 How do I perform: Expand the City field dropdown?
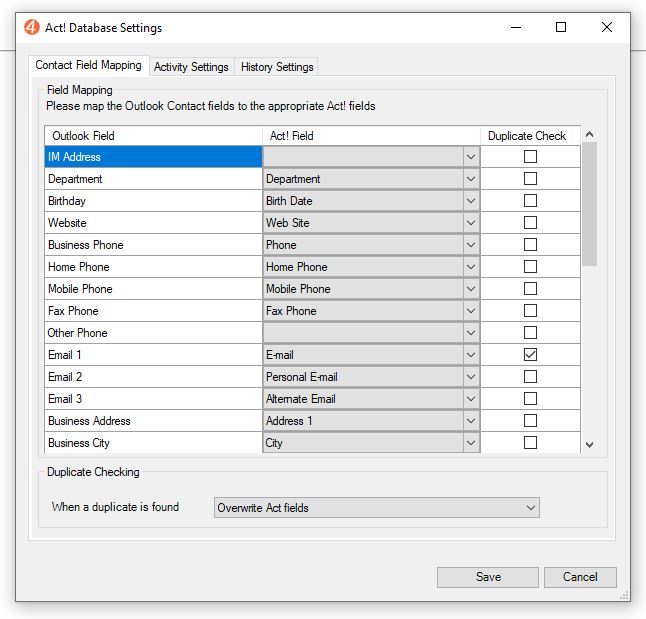tap(470, 443)
